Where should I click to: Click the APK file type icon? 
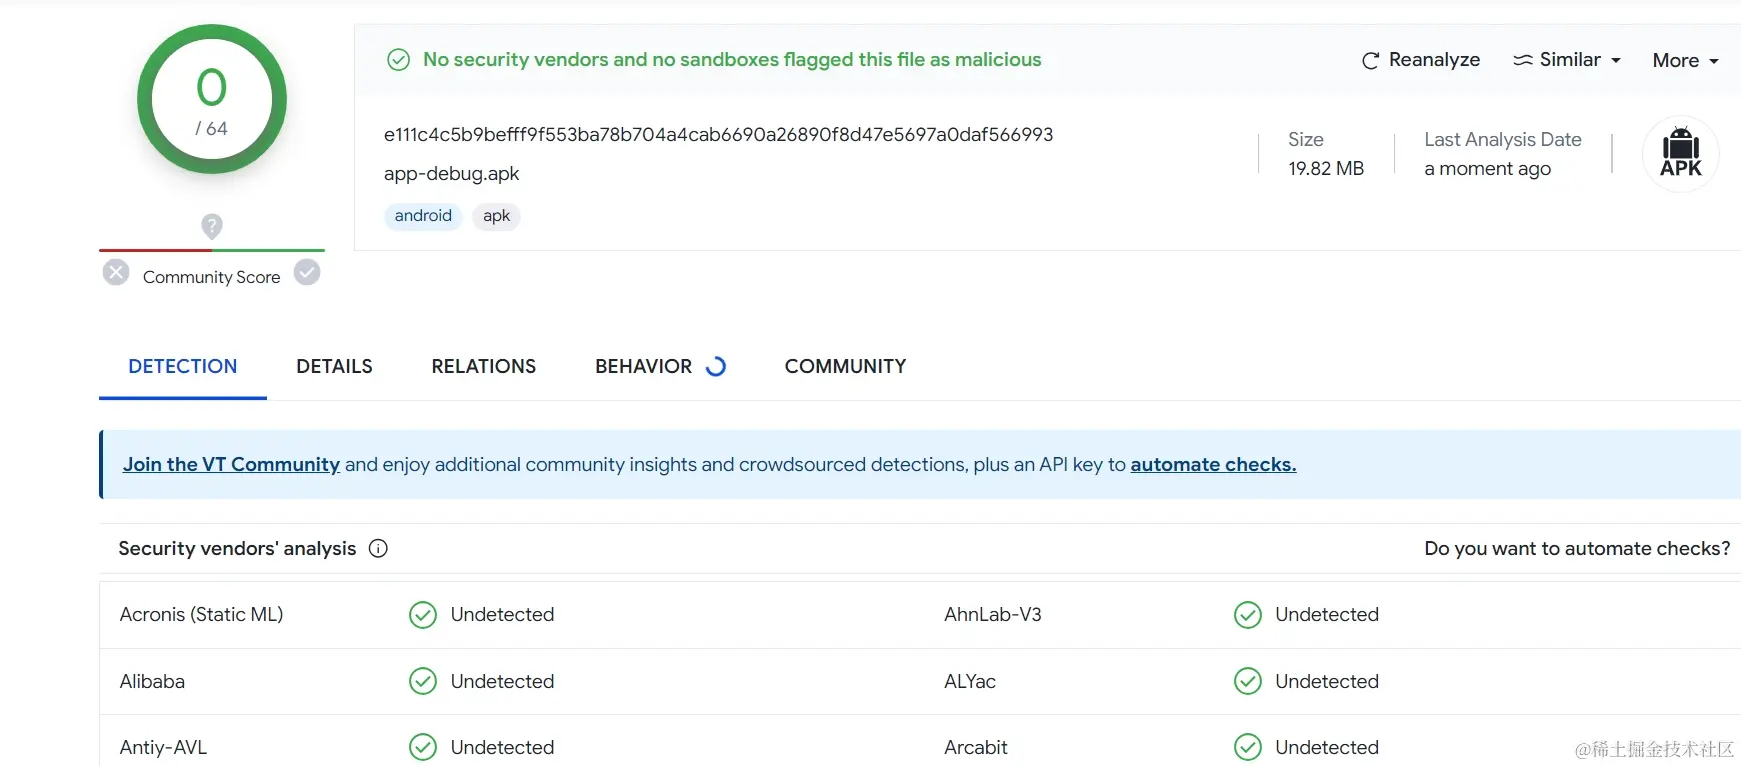click(1680, 154)
